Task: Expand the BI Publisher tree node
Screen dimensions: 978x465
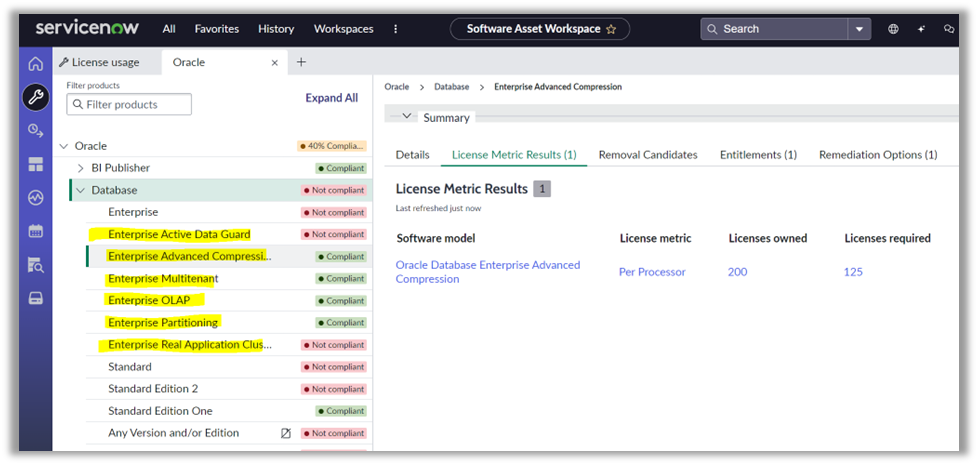Action: (80, 168)
